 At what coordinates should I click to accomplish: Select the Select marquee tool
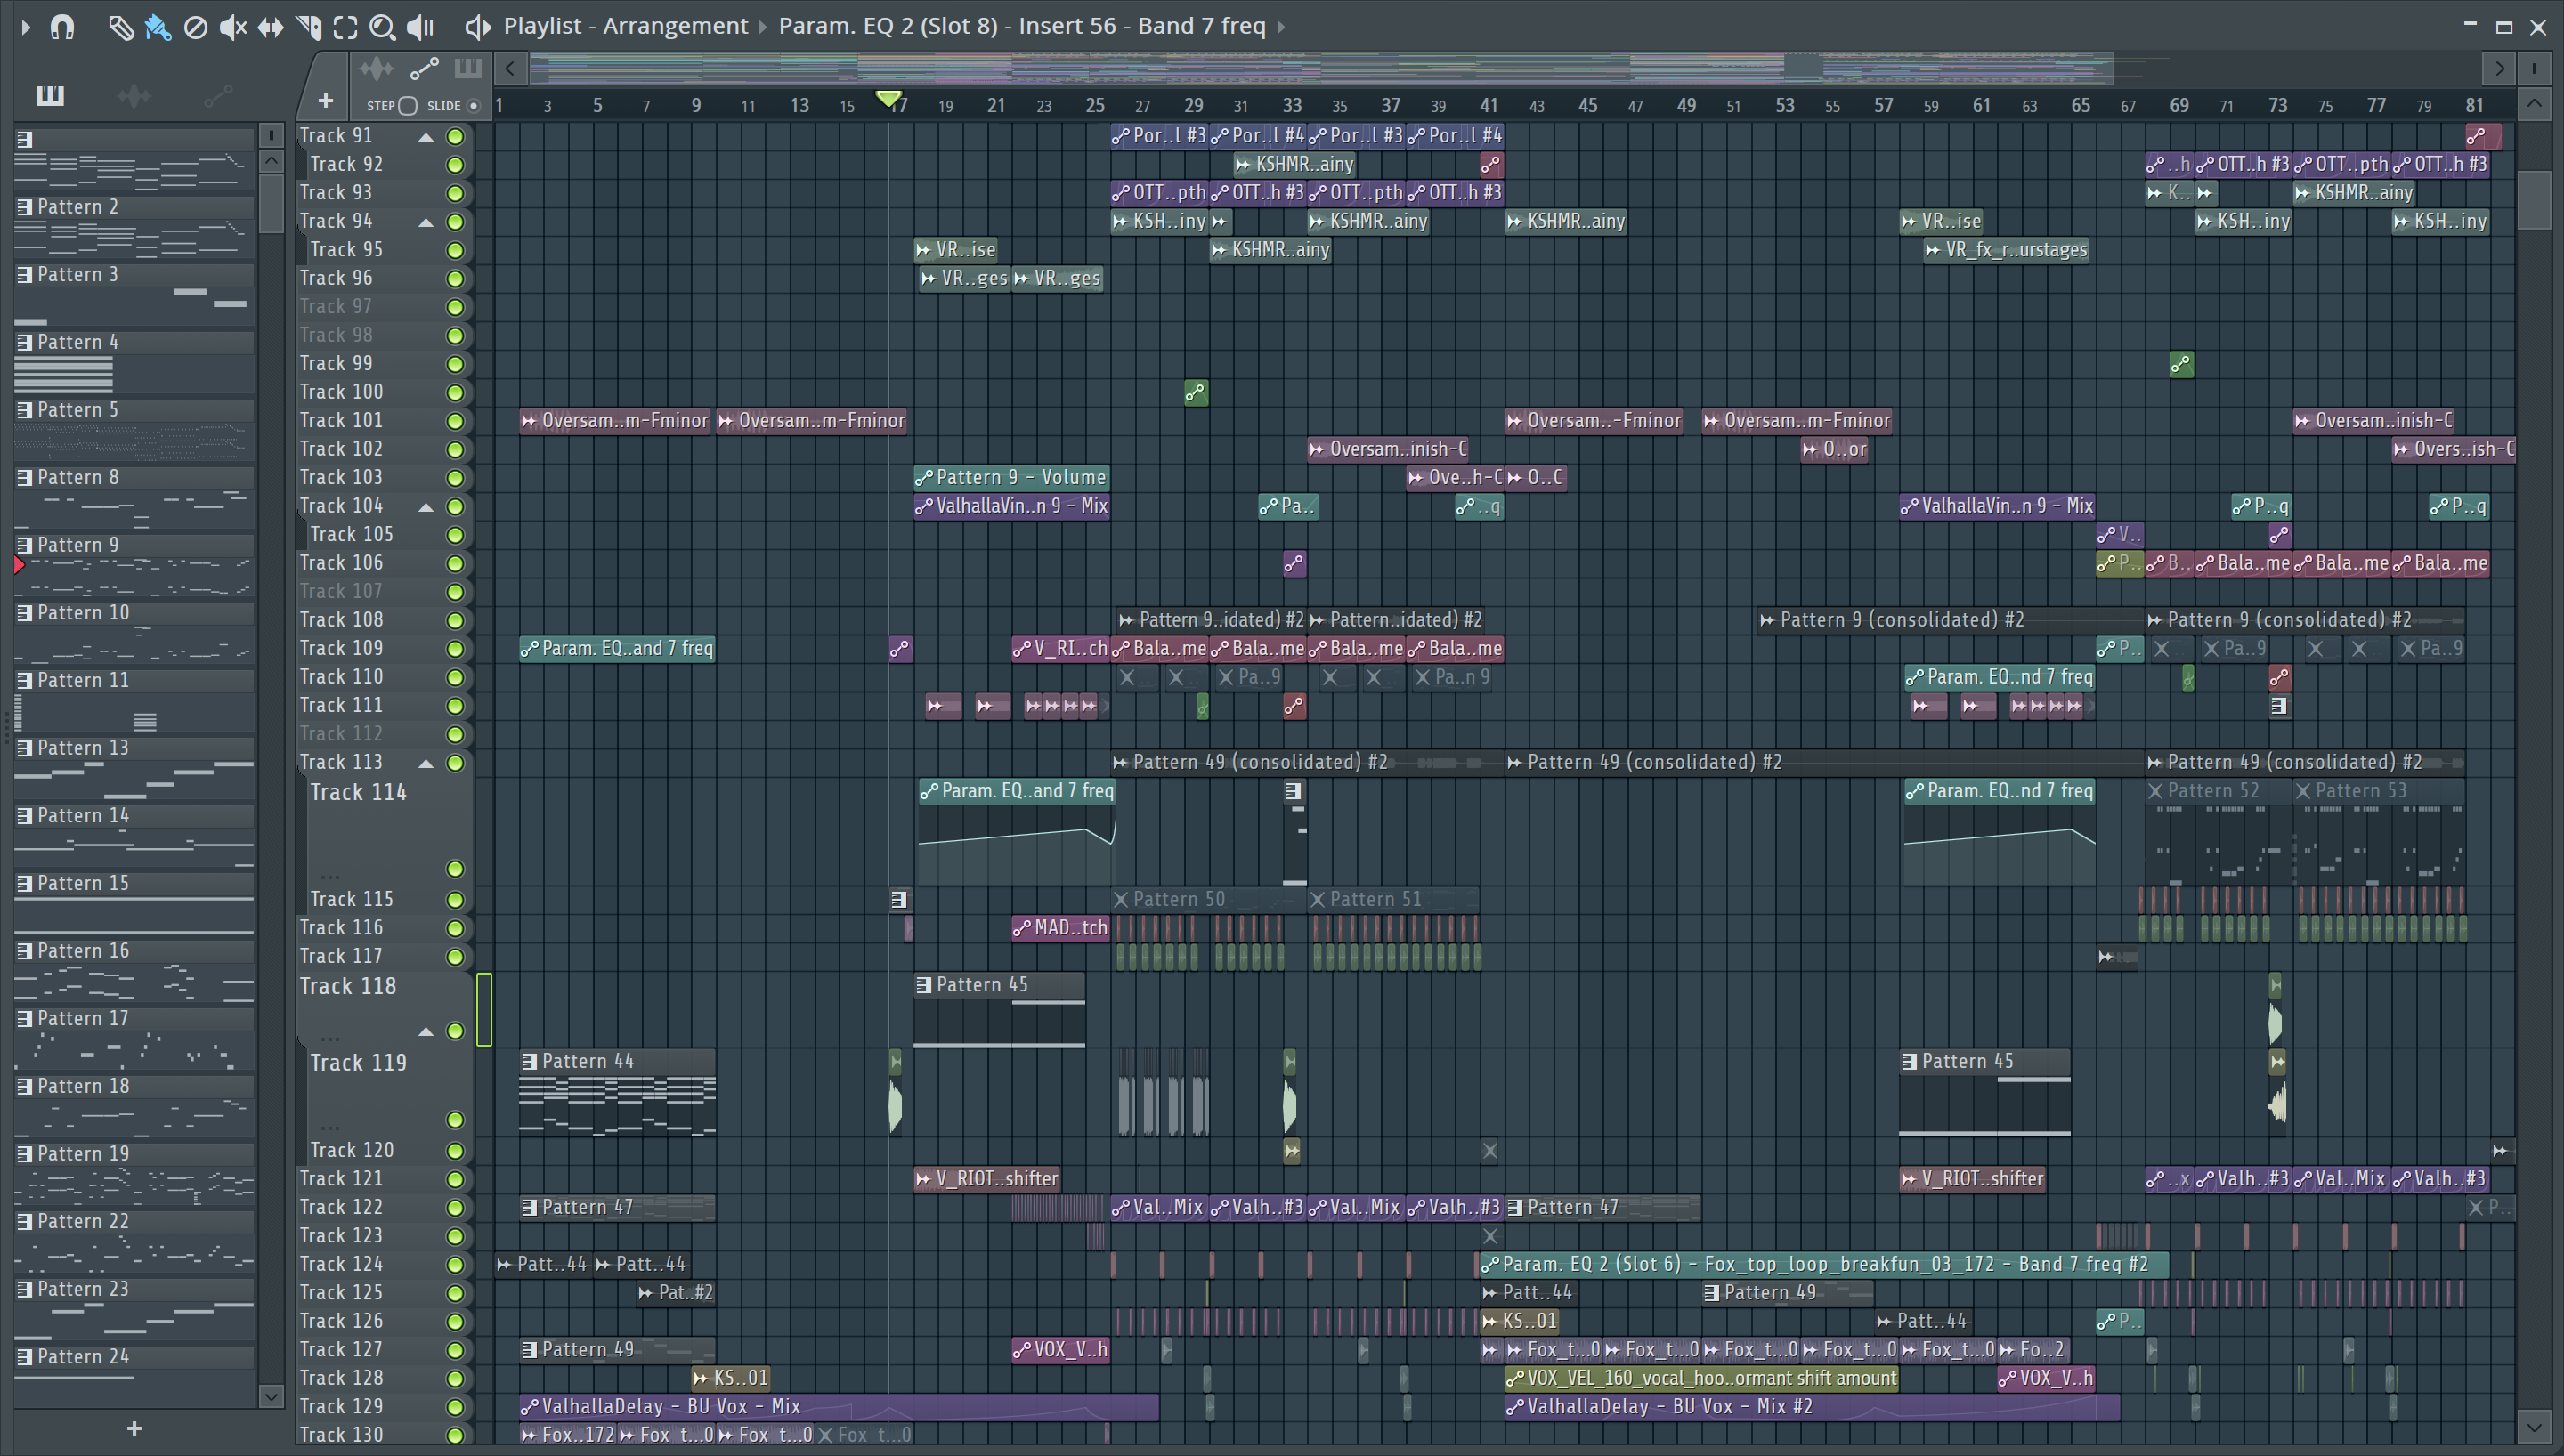tap(345, 27)
